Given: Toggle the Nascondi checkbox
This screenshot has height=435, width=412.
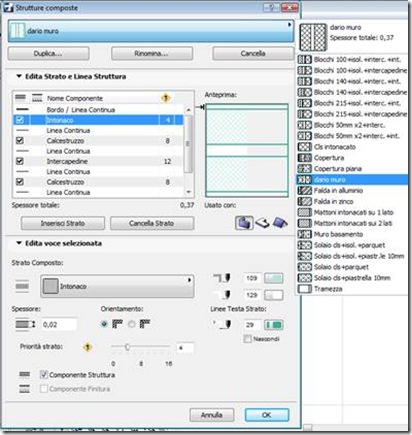Looking at the screenshot, I should (x=247, y=339).
